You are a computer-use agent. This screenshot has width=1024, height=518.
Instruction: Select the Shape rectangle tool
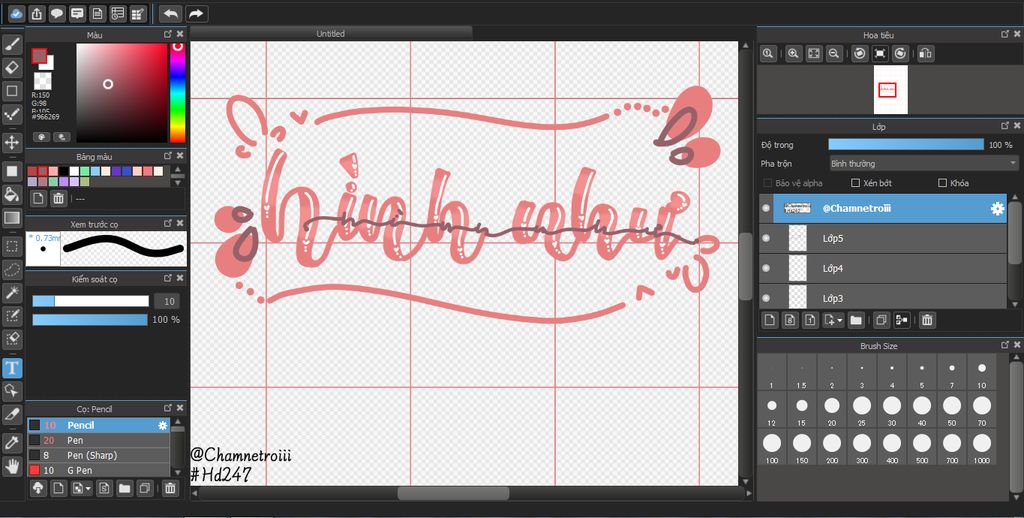click(12, 91)
